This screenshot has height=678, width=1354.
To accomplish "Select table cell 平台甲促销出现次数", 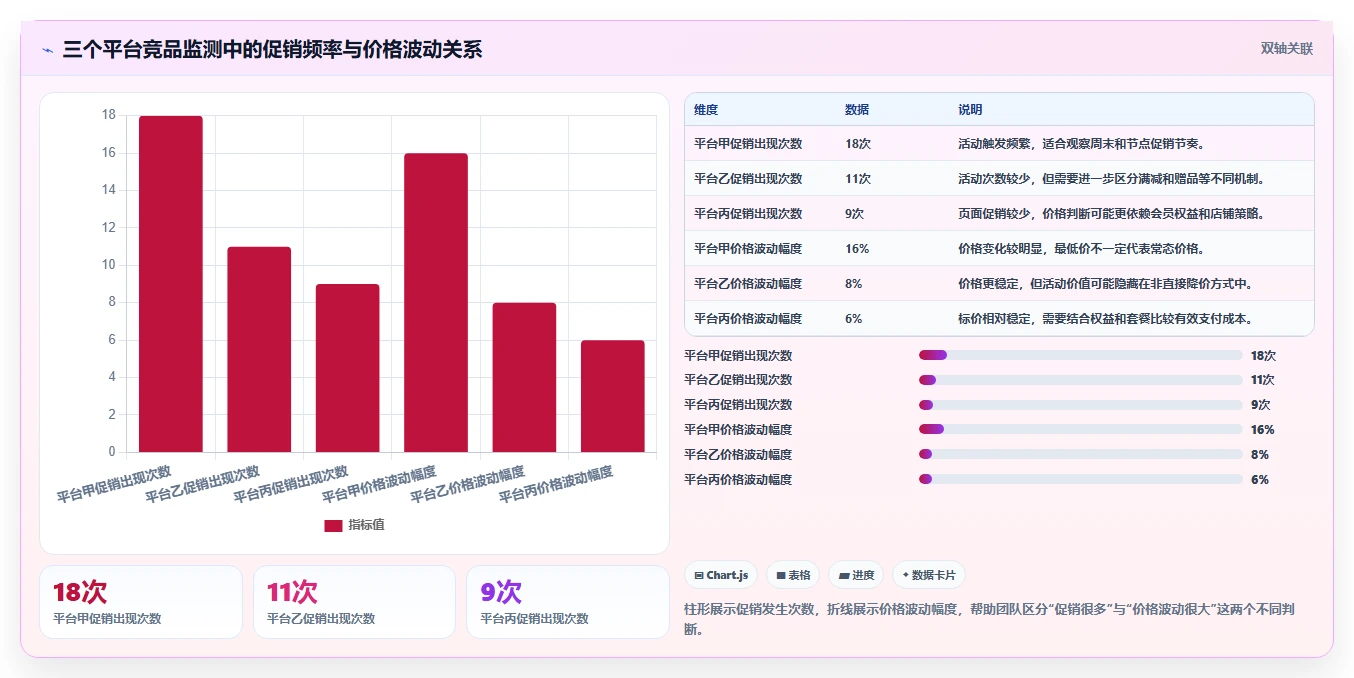I will [x=748, y=144].
